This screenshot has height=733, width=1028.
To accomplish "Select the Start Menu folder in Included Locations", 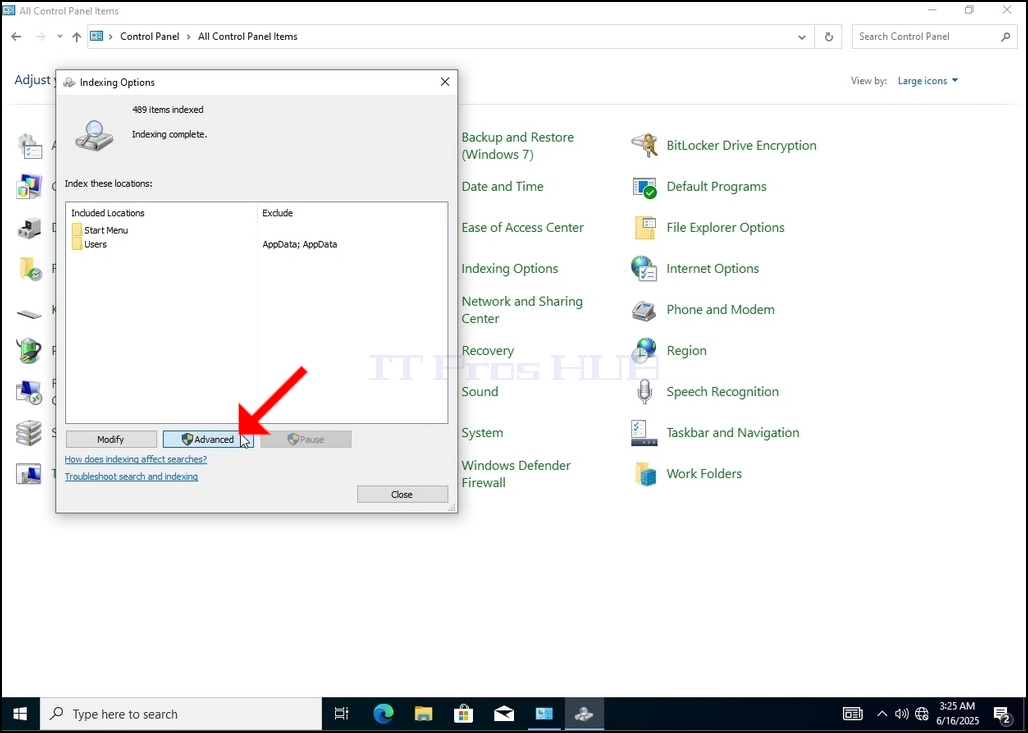I will pos(100,230).
